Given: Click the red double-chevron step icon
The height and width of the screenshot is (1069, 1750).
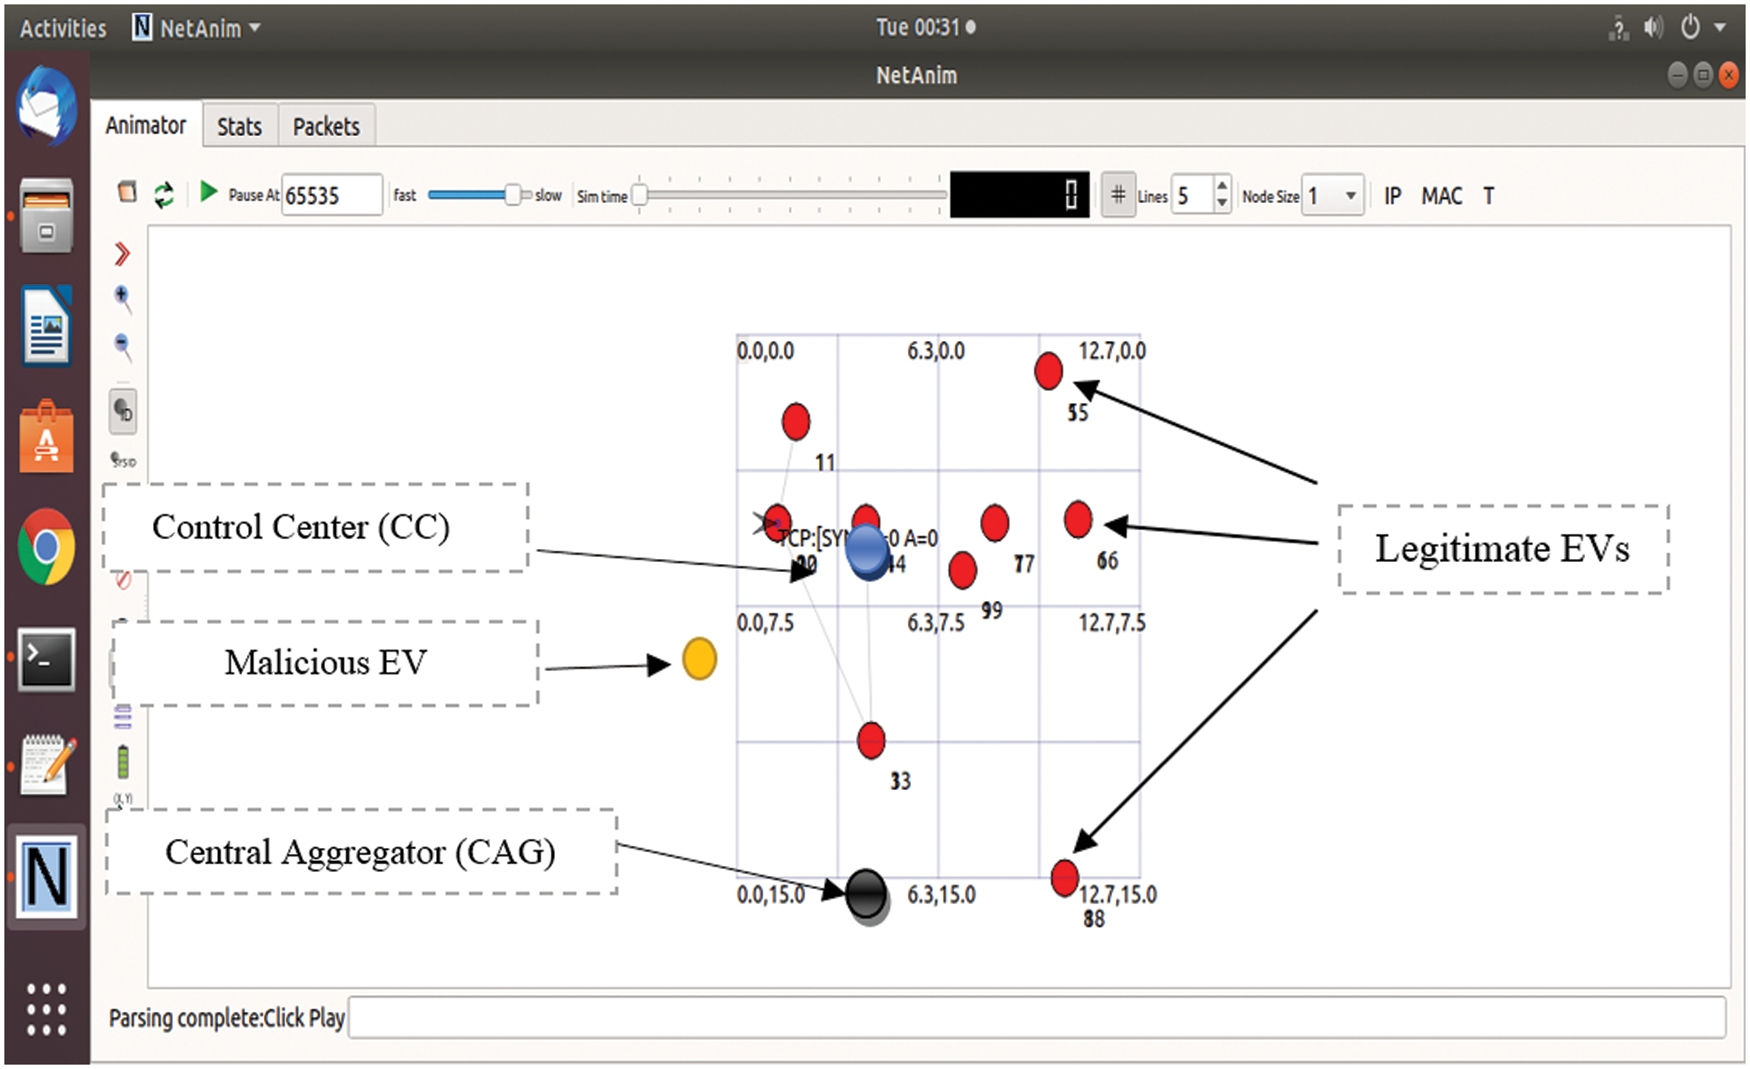Looking at the screenshot, I should (122, 254).
